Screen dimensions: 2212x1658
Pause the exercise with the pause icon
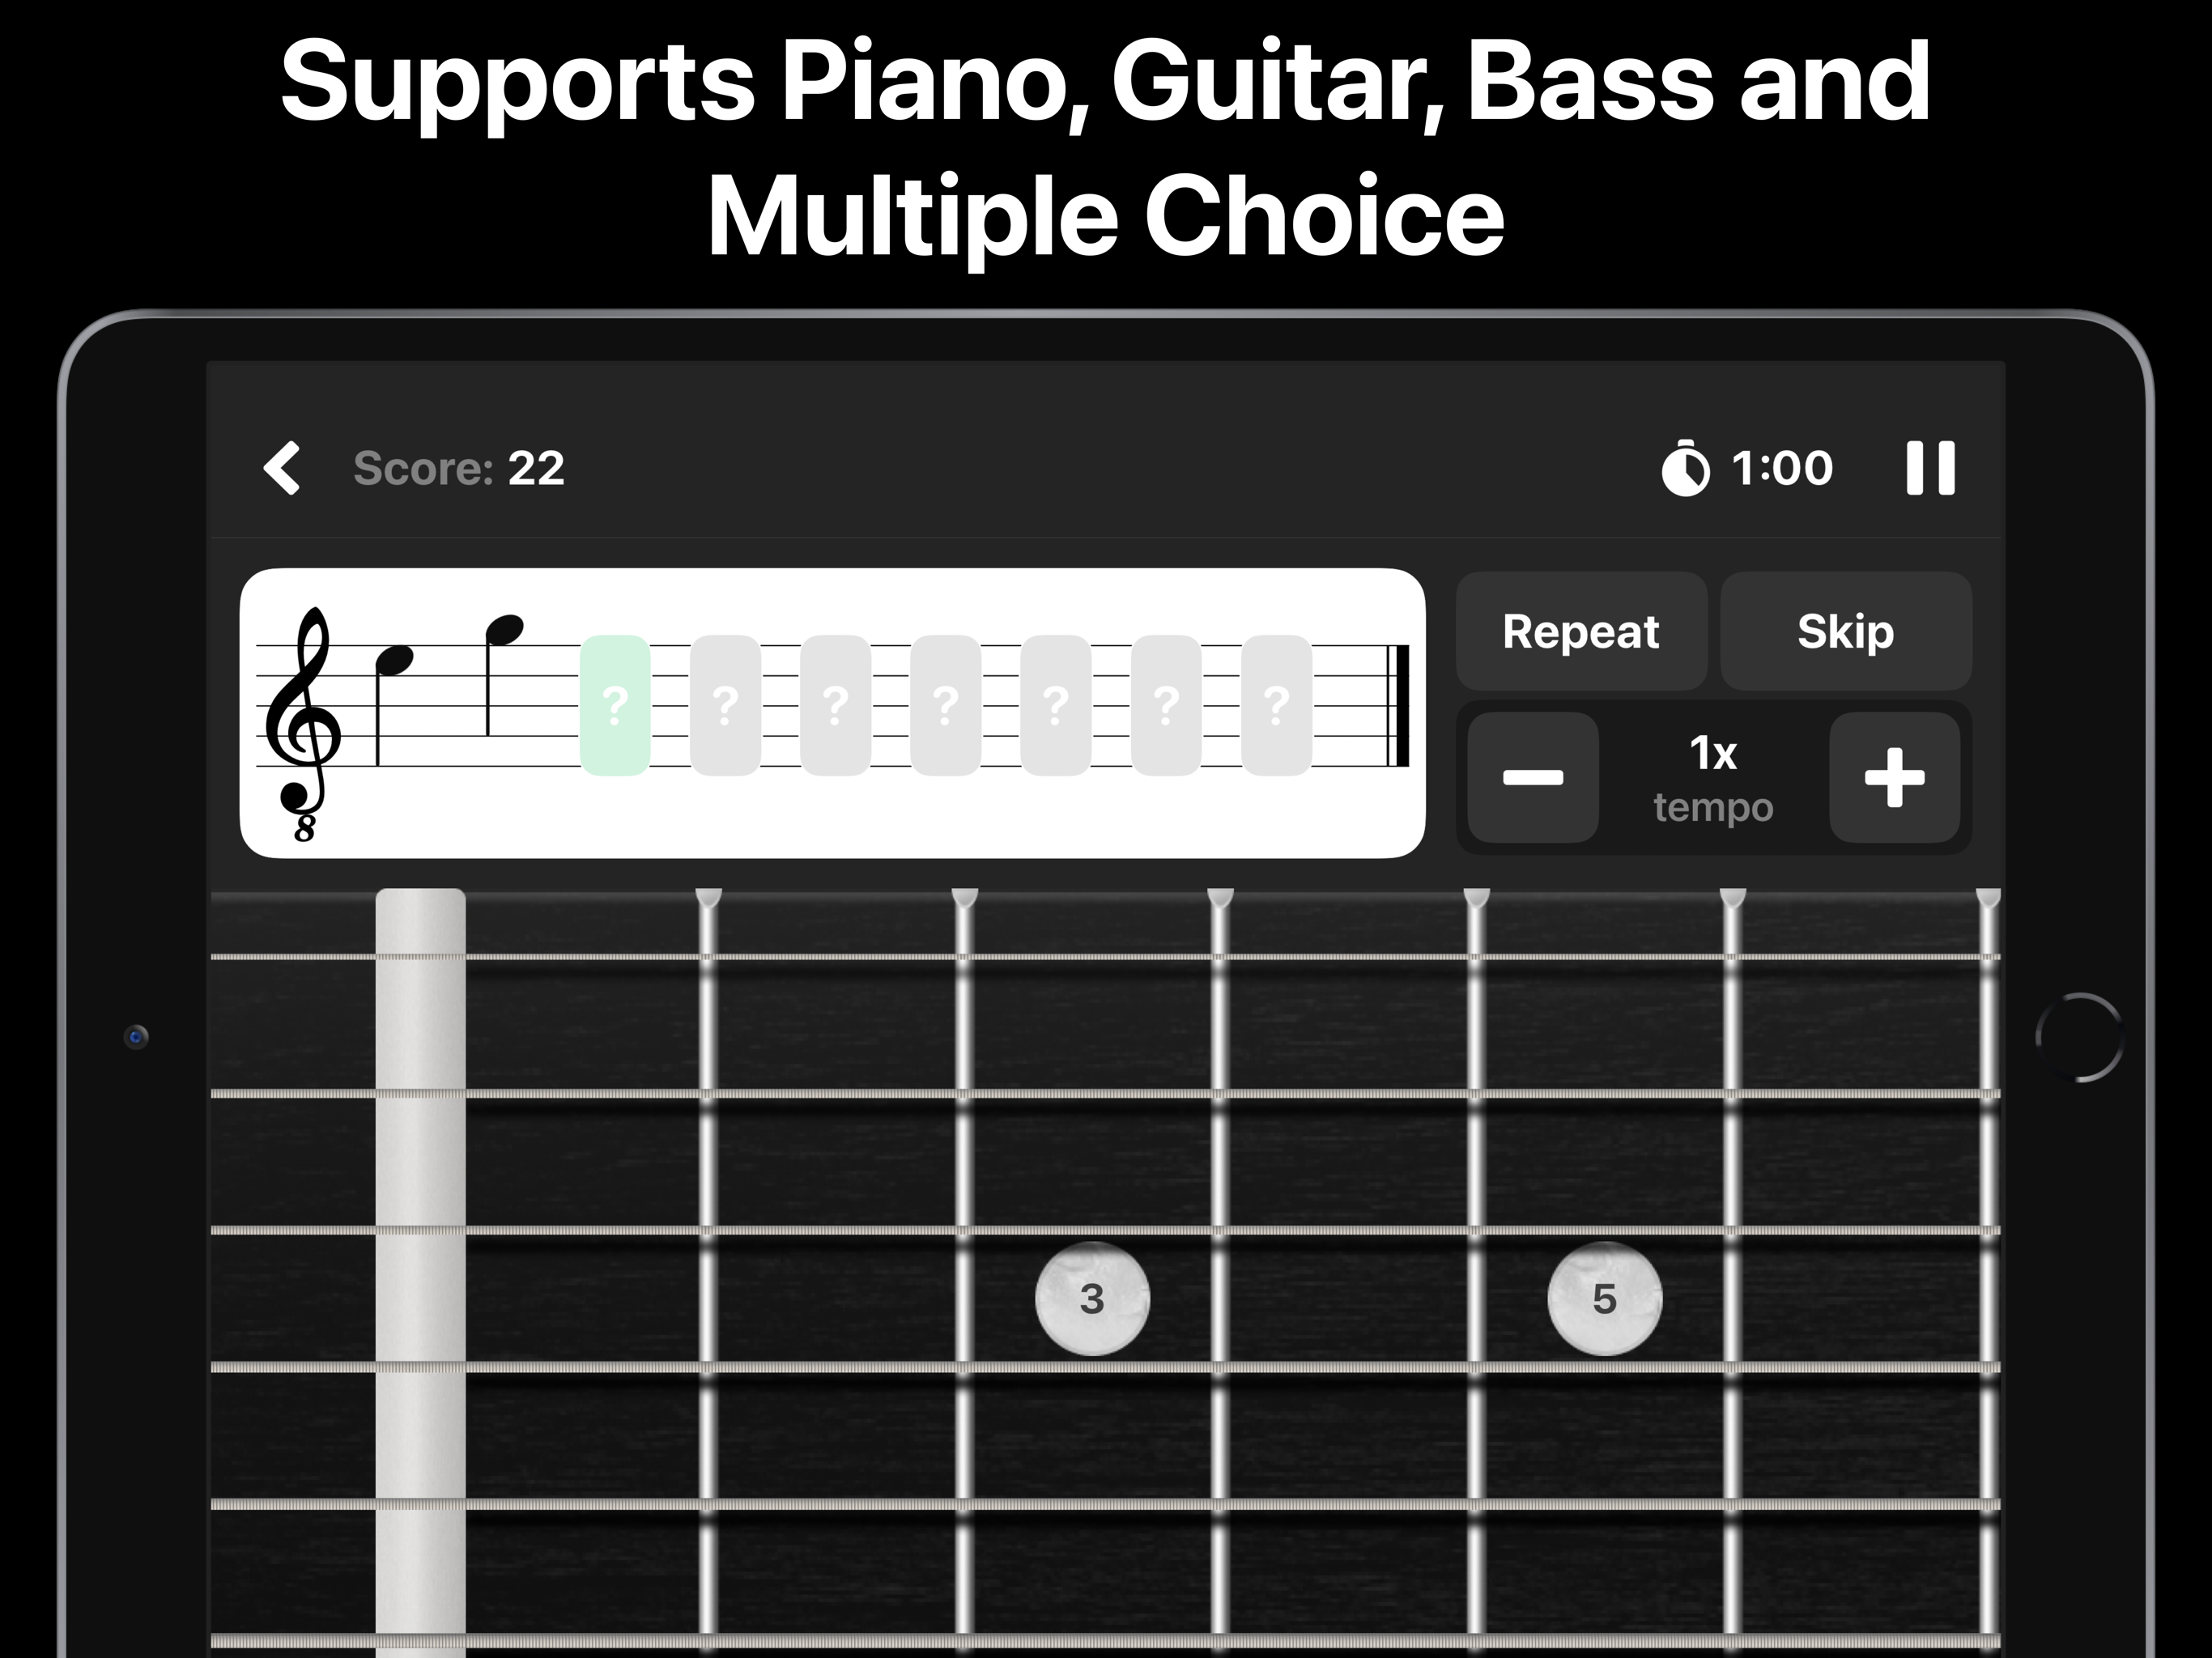coord(1930,468)
